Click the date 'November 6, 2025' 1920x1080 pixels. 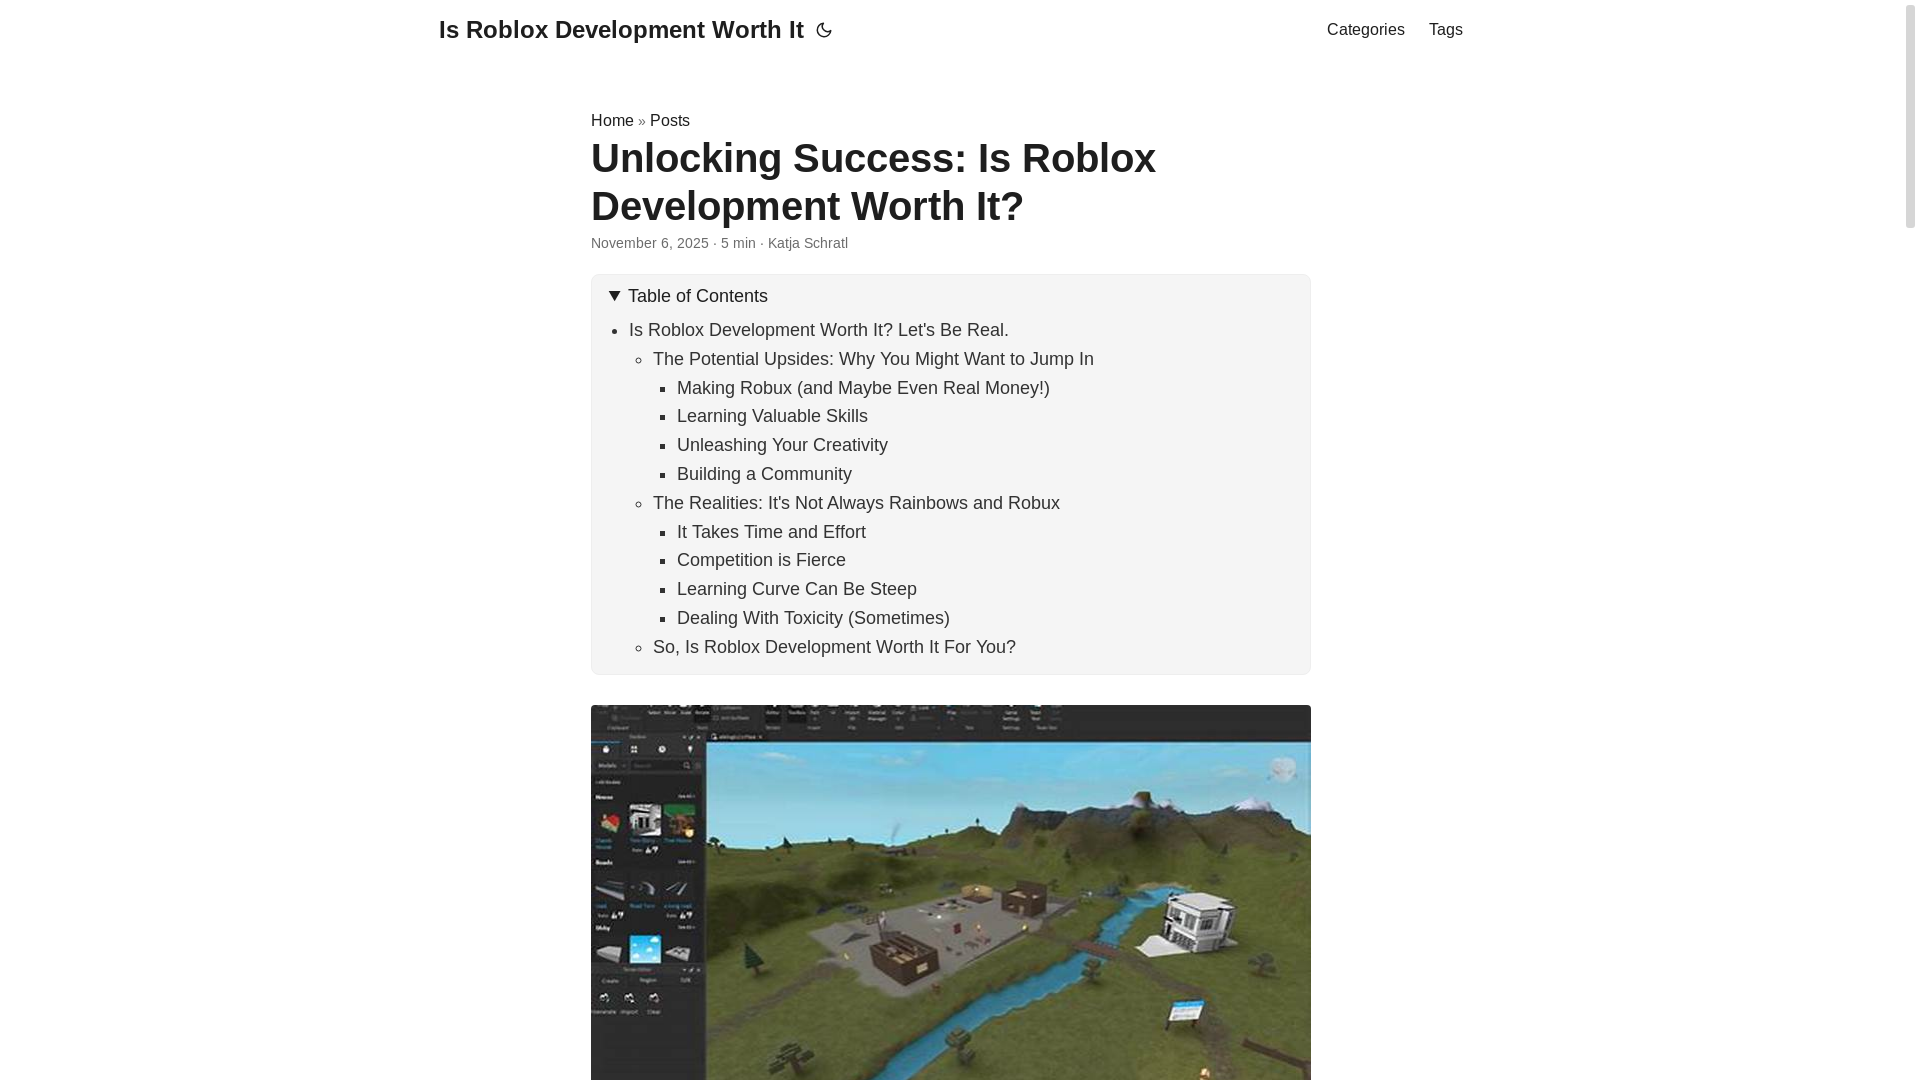pyautogui.click(x=650, y=243)
